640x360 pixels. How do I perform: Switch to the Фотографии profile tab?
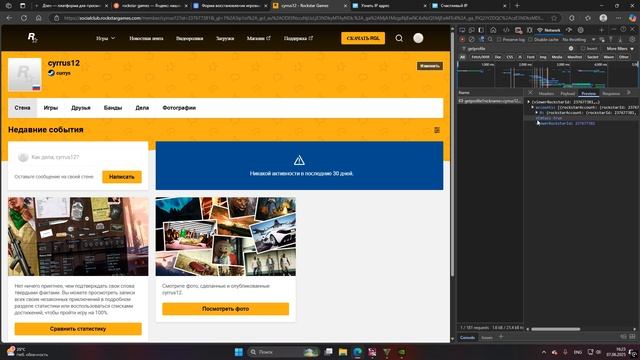tap(179, 108)
